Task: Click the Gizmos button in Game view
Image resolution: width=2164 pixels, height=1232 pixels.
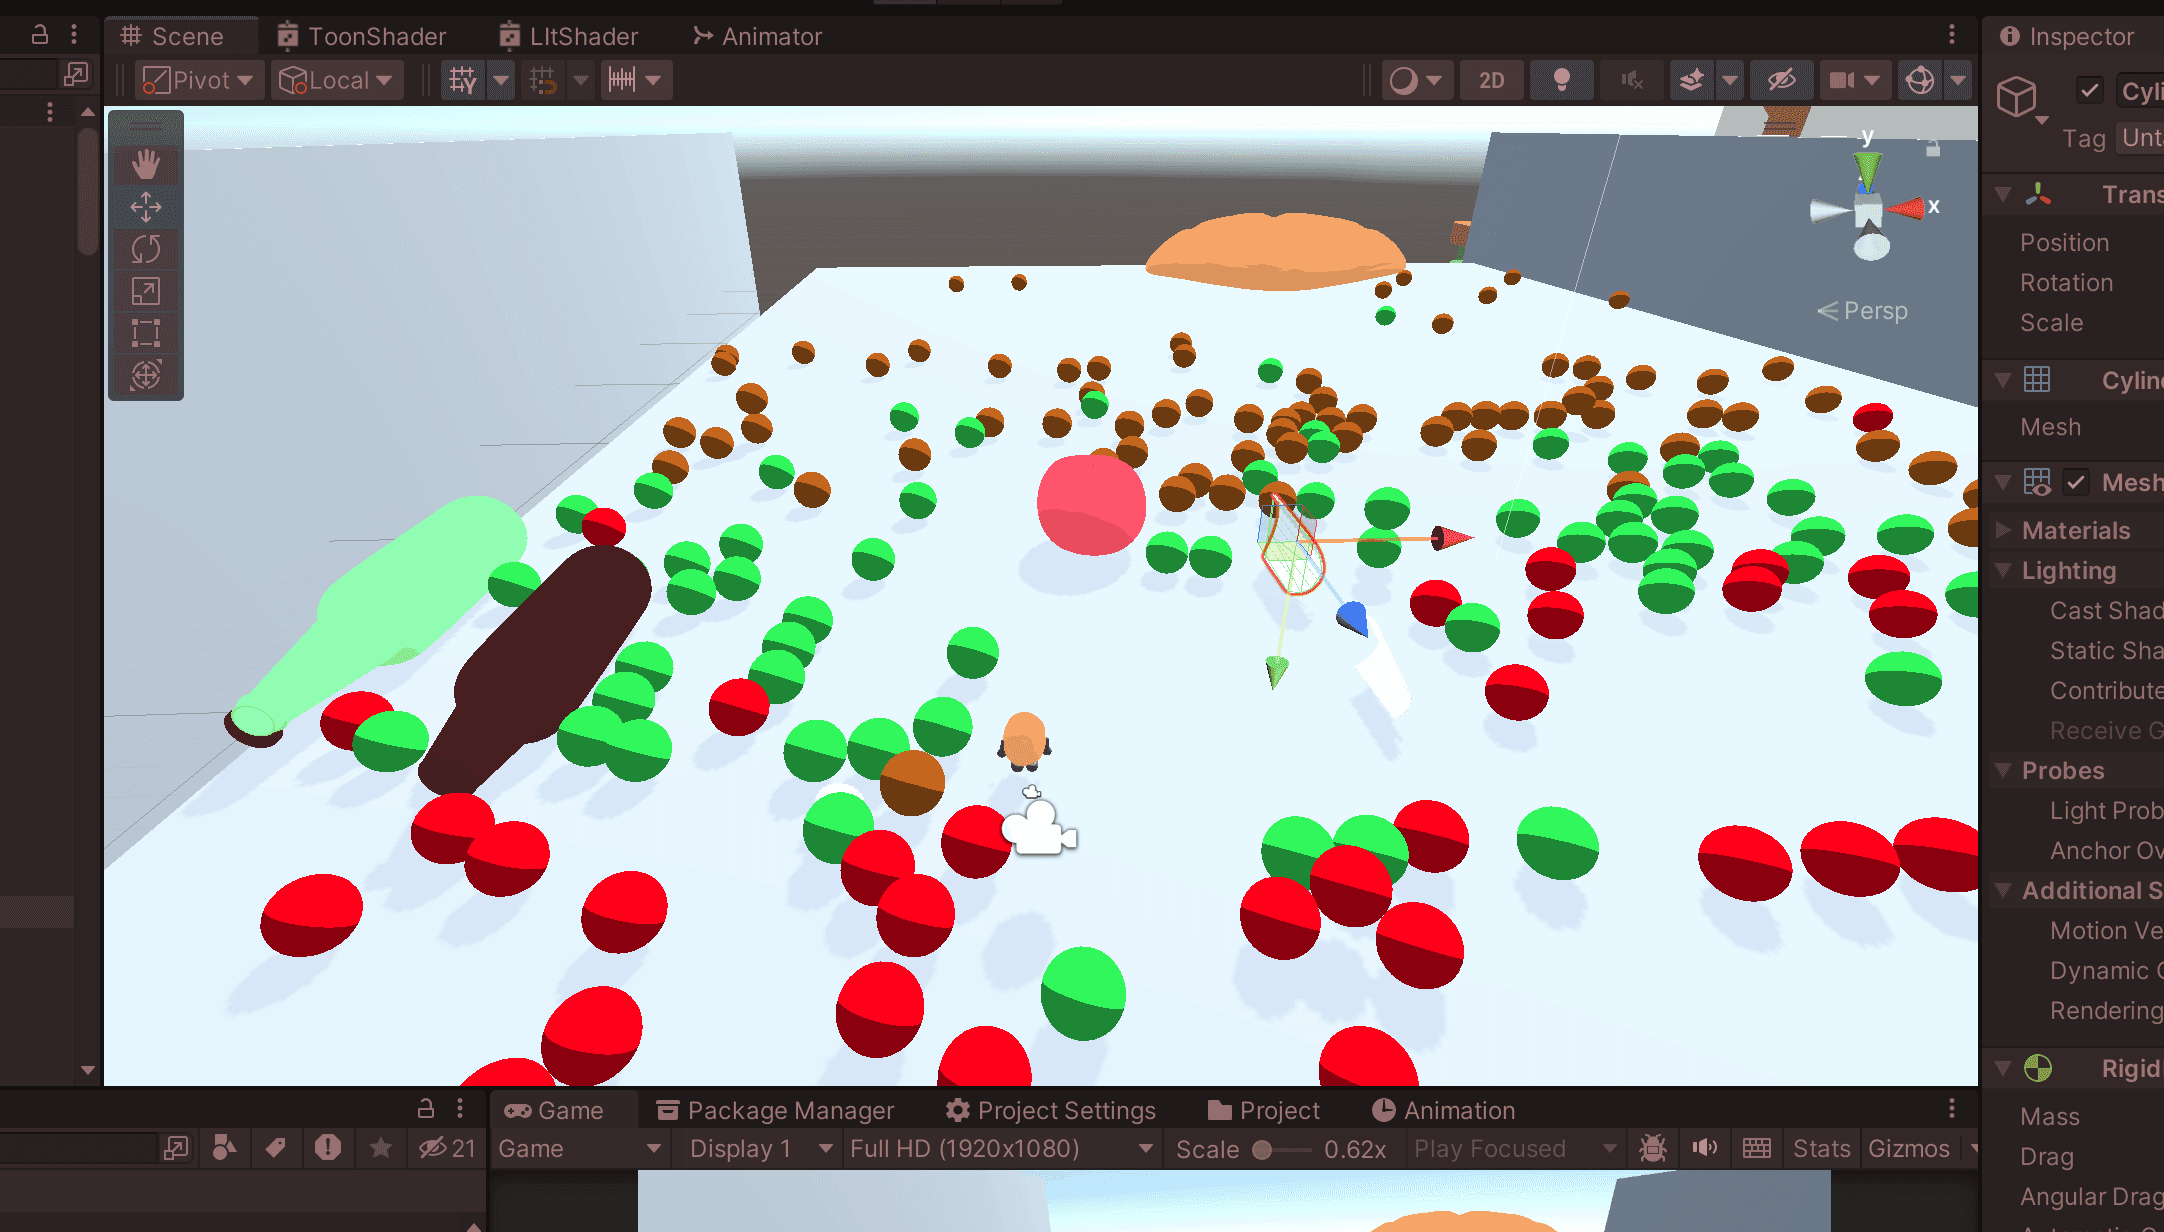Action: (1908, 1148)
